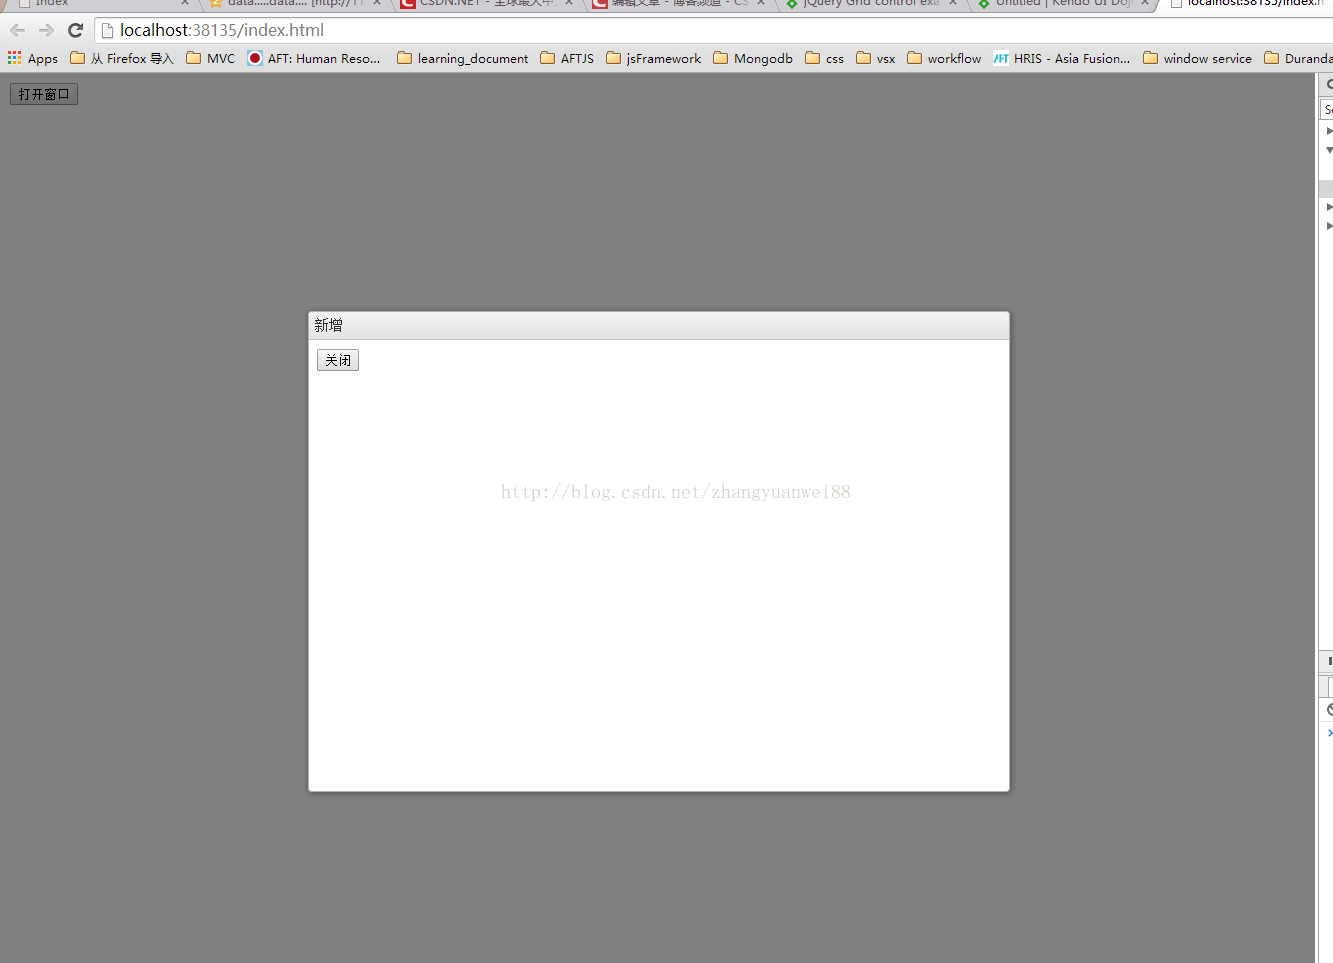Switch to the jQuery Grid control tab
Screen dimensions: 1333x963
[870, 4]
